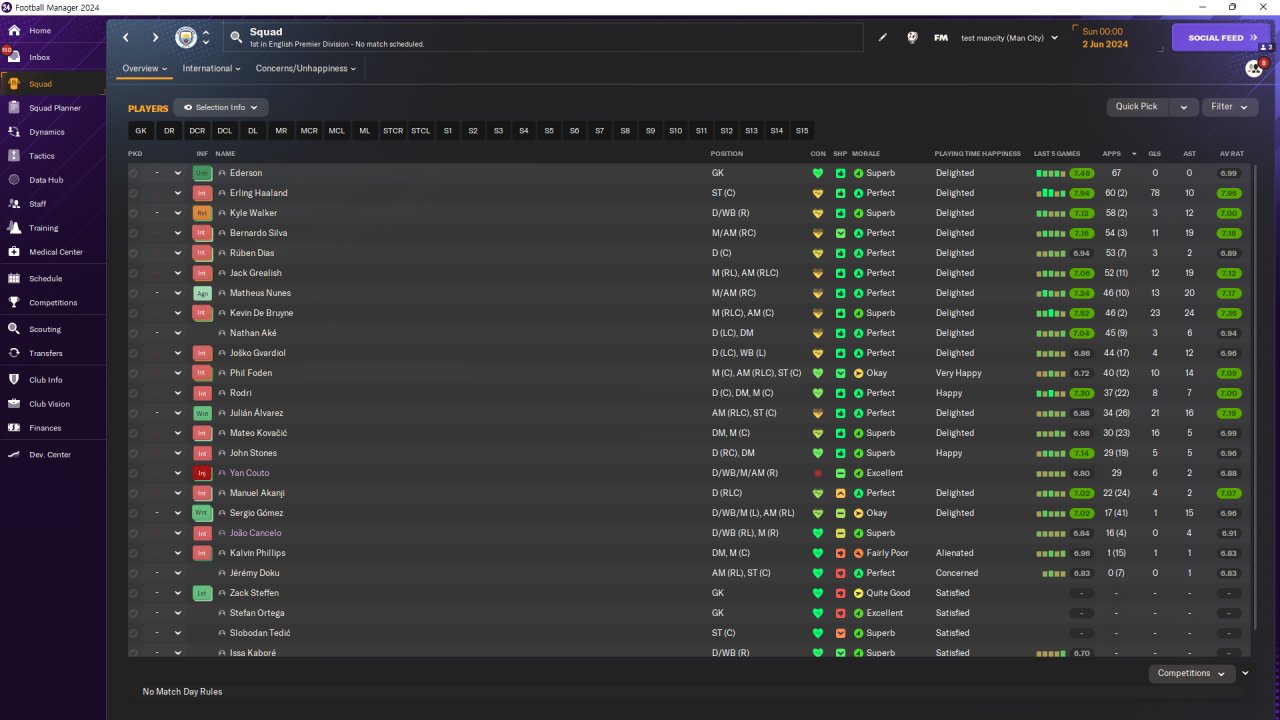This screenshot has width=1280, height=720.
Task: Expand the row chevron for Joško Gvardiol
Action: [x=178, y=353]
